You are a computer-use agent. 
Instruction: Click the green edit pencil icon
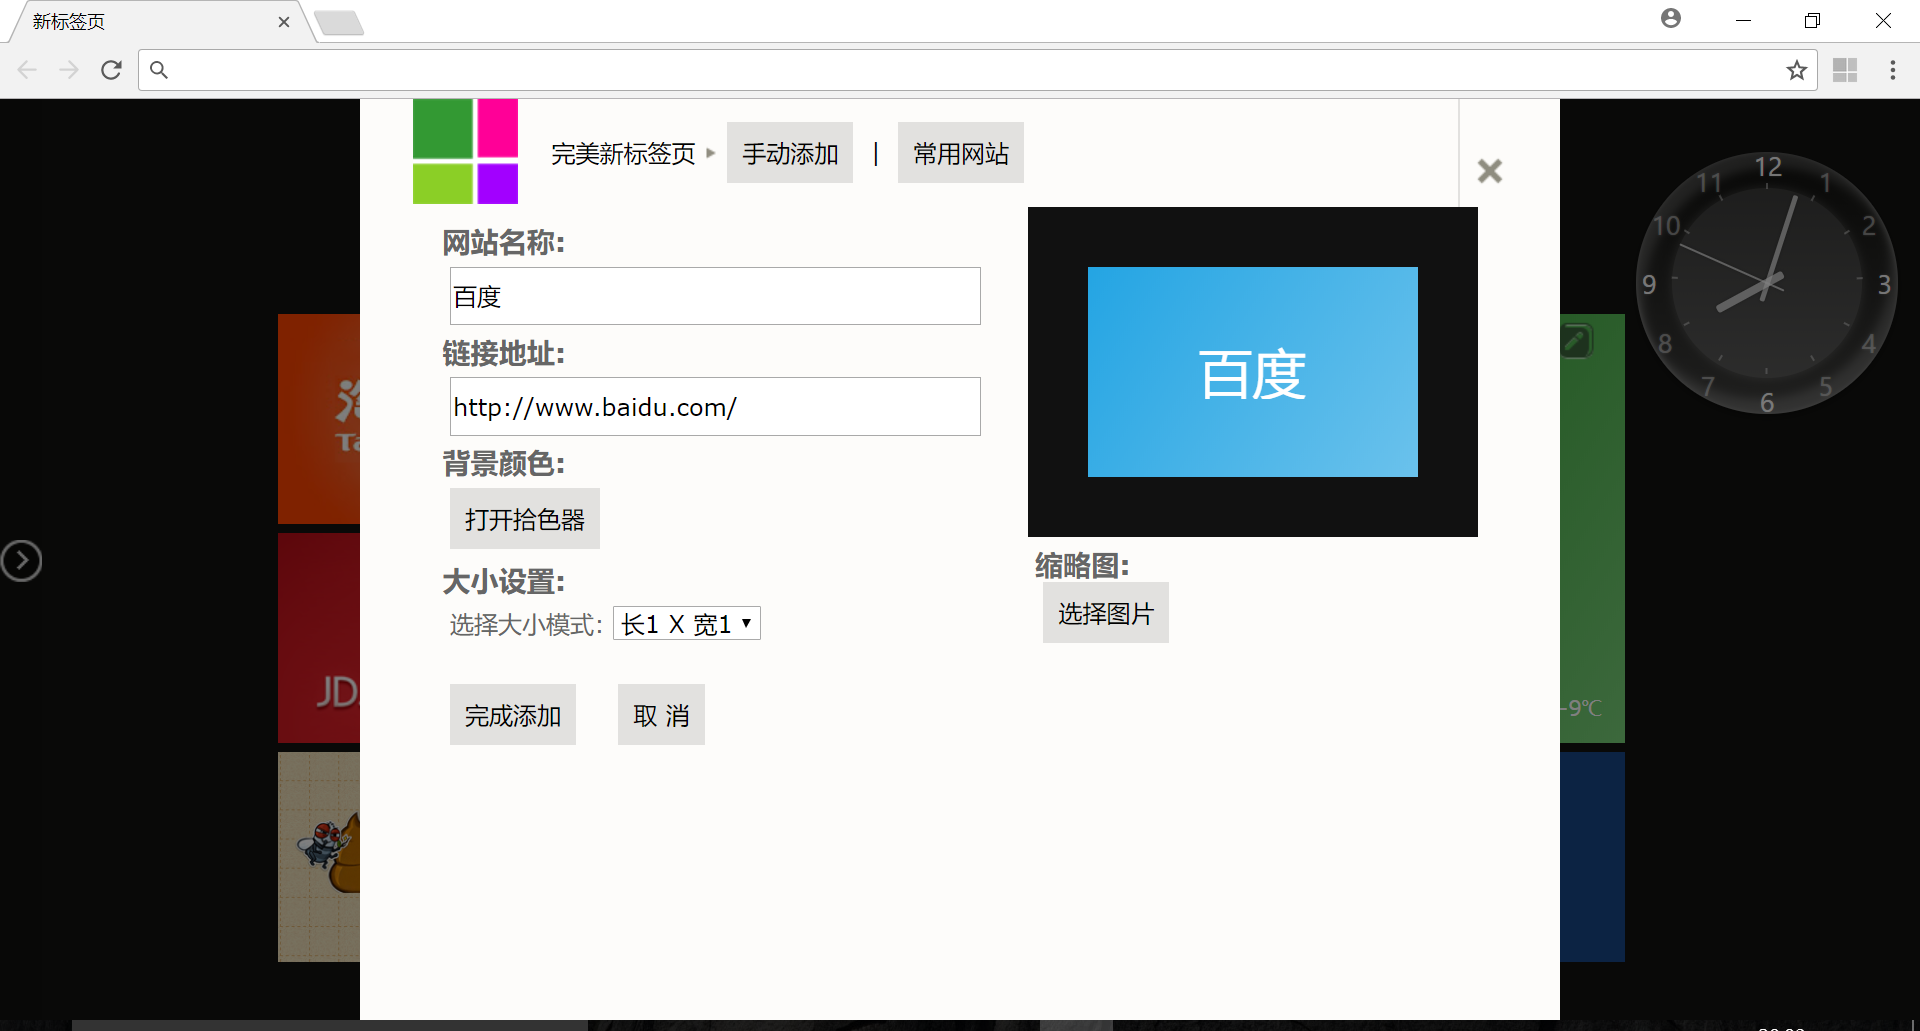1576,341
